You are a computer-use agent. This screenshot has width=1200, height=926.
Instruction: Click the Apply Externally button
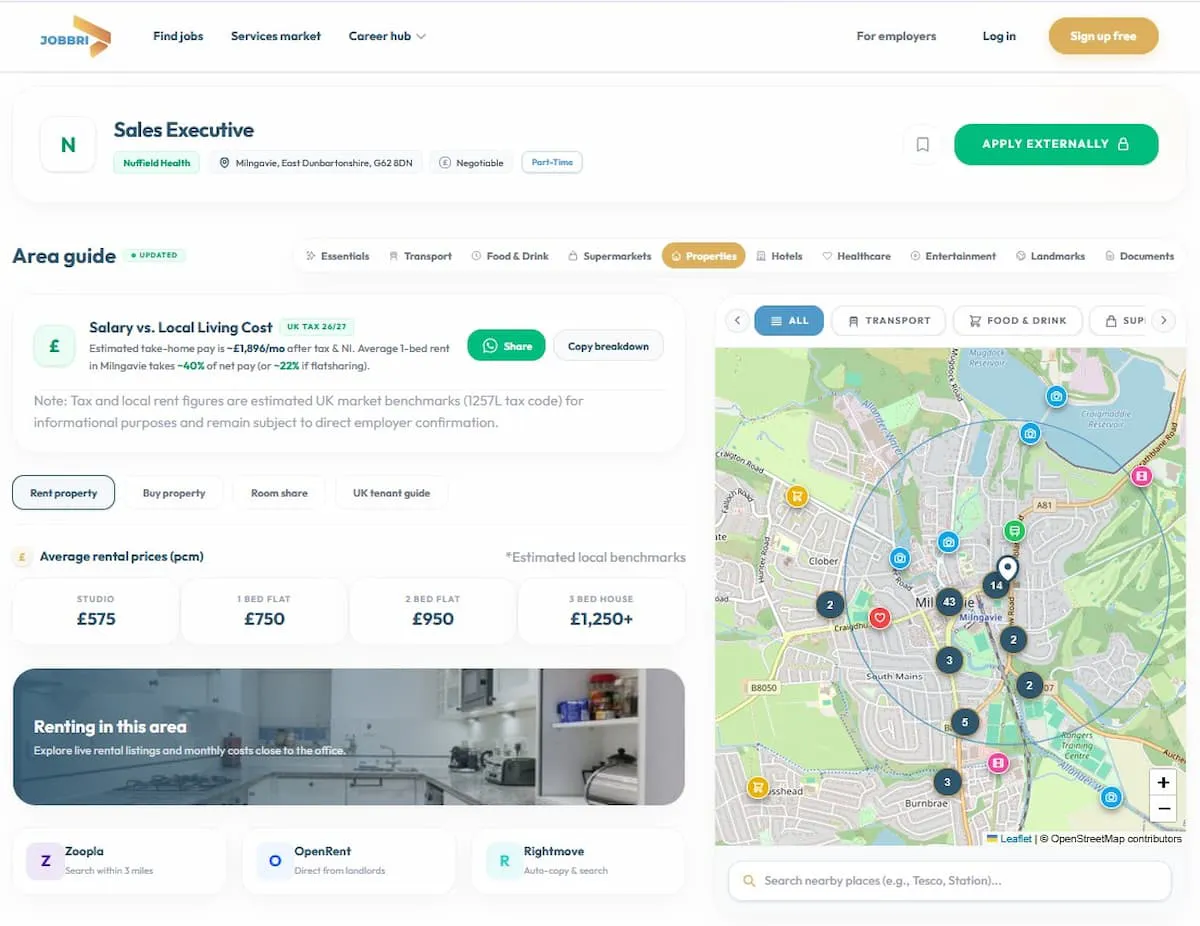1056,144
